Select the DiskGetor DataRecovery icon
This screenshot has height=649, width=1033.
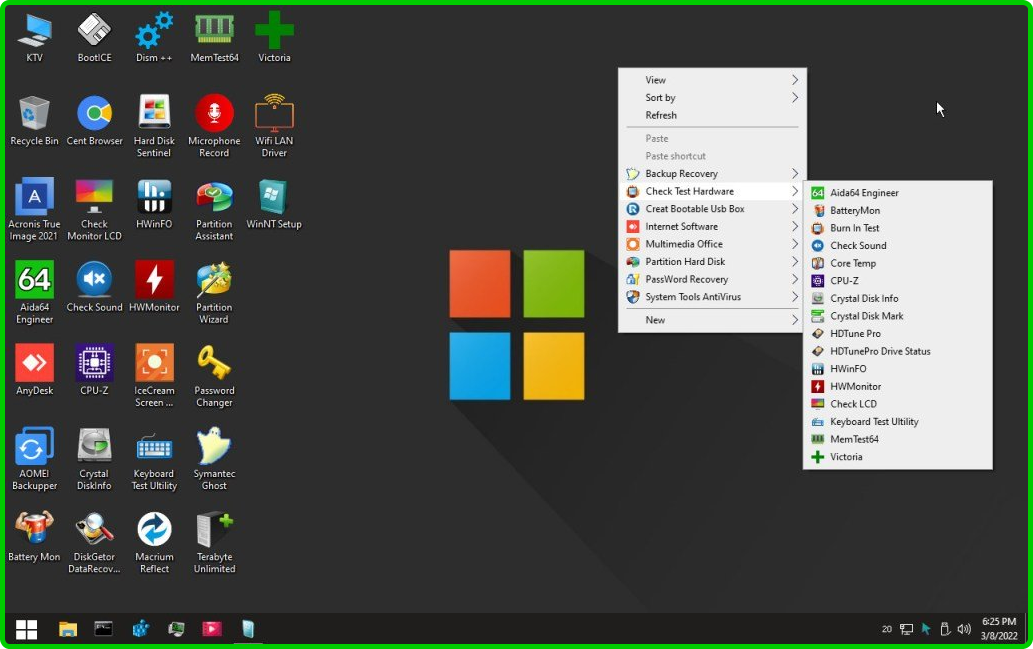[94, 542]
